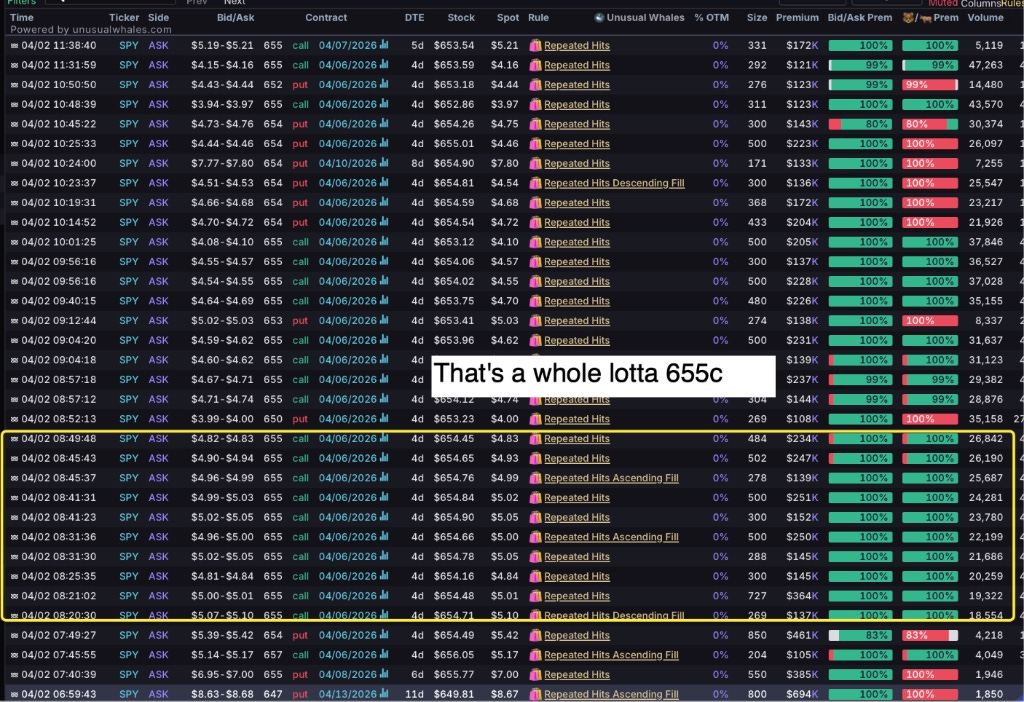1024x702 pixels.
Task: Click the $461K premium value
Action: click(x=802, y=635)
